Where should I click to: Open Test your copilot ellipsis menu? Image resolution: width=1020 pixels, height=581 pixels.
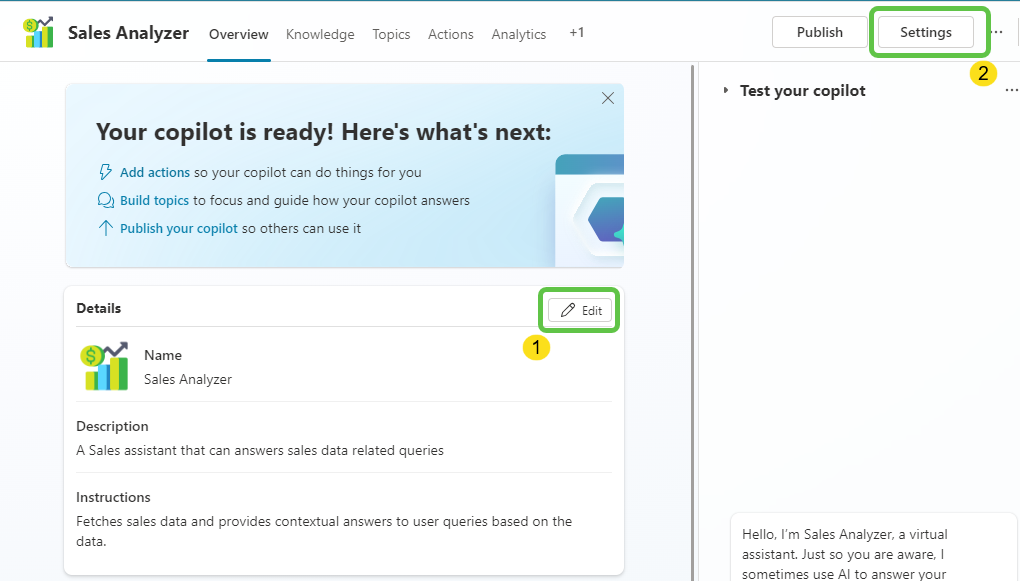pyautogui.click(x=1011, y=91)
